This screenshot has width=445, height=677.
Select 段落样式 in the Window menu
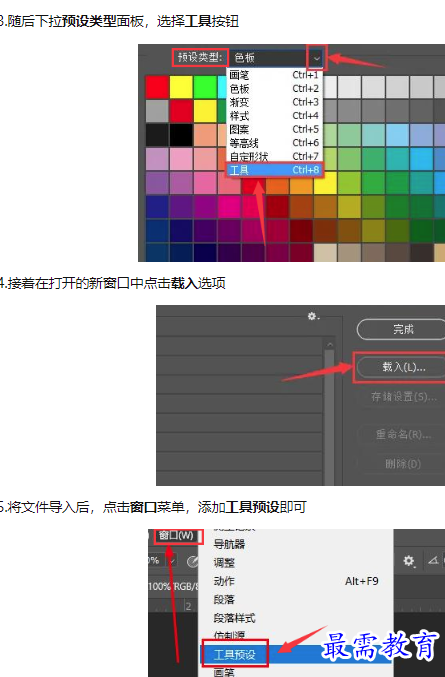point(296,618)
